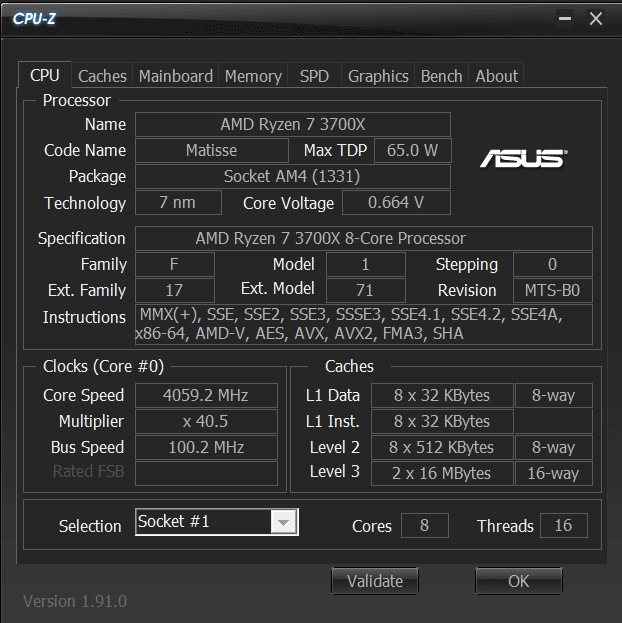Screen dimensions: 622x623
Task: Click the Package value Socket AM4 (1331)
Action: click(x=293, y=176)
